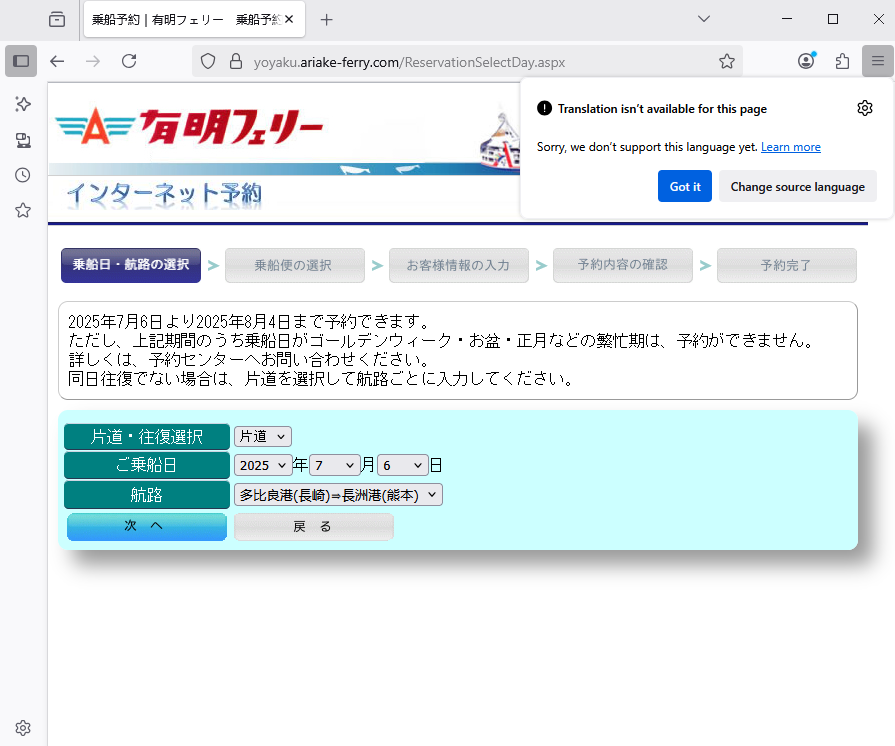This screenshot has height=746, width=895.
Task: Open history clock sidebar icon
Action: [23, 175]
